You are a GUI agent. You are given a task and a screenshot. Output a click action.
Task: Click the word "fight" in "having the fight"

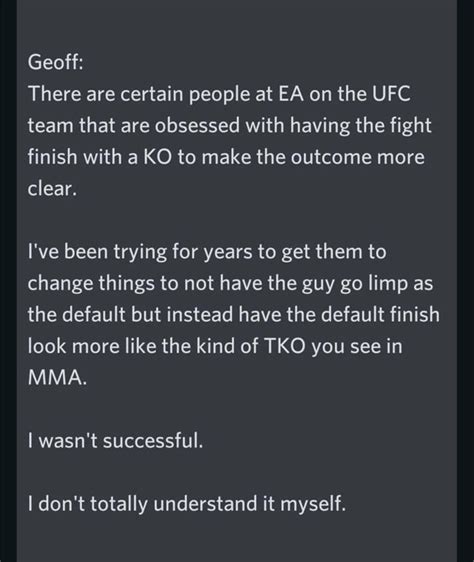pos(410,126)
